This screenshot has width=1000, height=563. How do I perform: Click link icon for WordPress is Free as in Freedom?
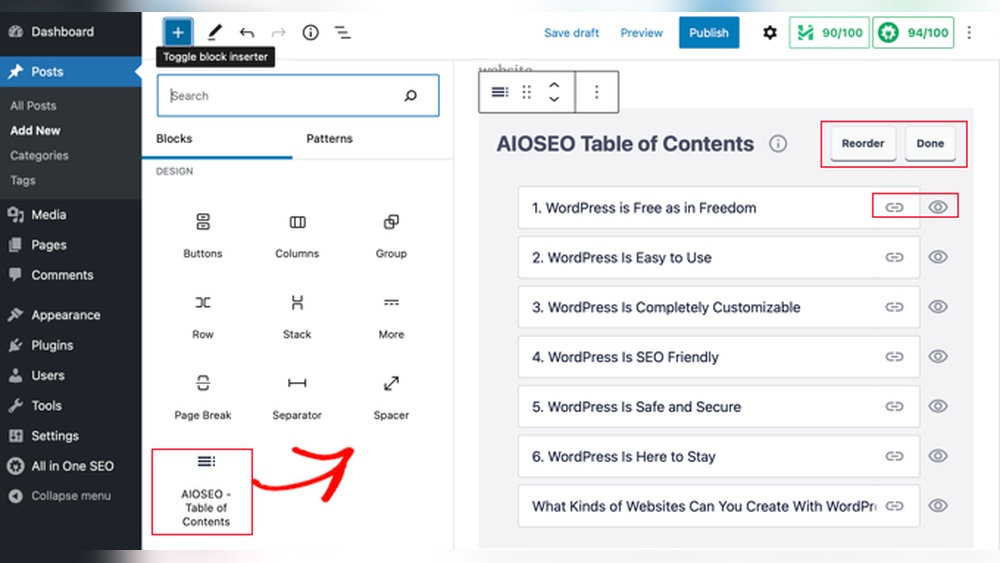tap(894, 207)
